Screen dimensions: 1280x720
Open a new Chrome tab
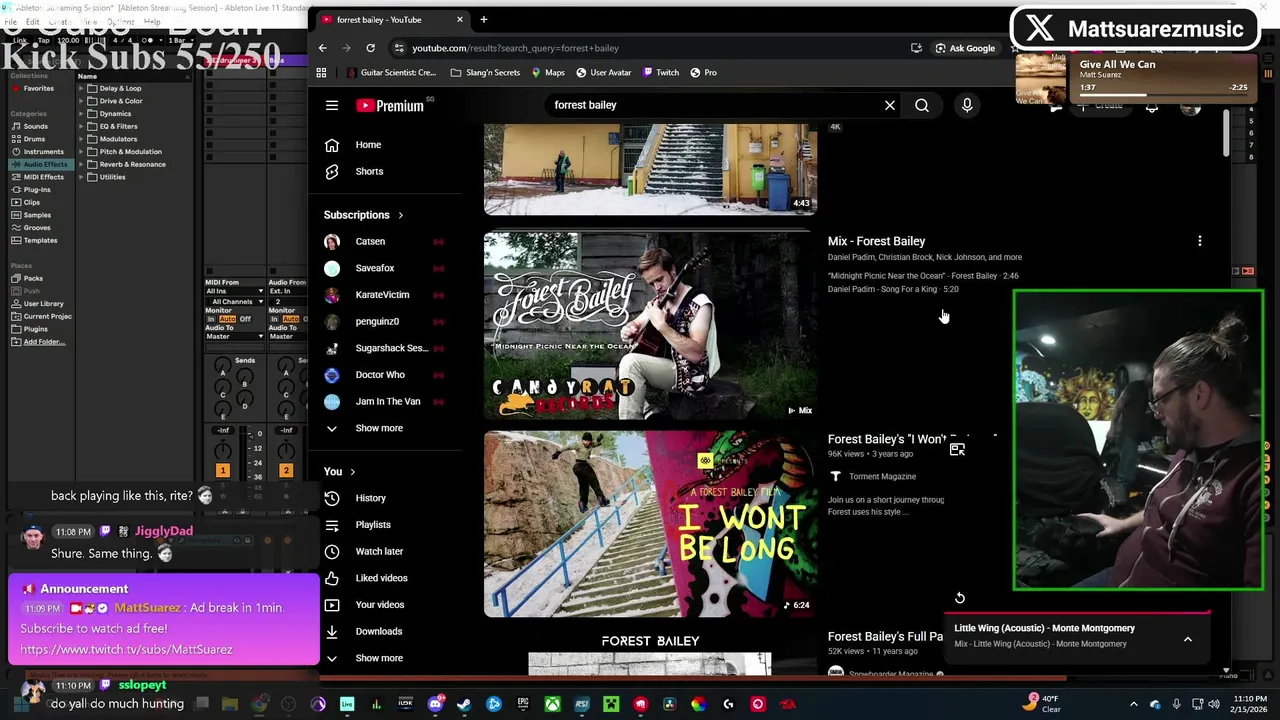click(x=484, y=20)
